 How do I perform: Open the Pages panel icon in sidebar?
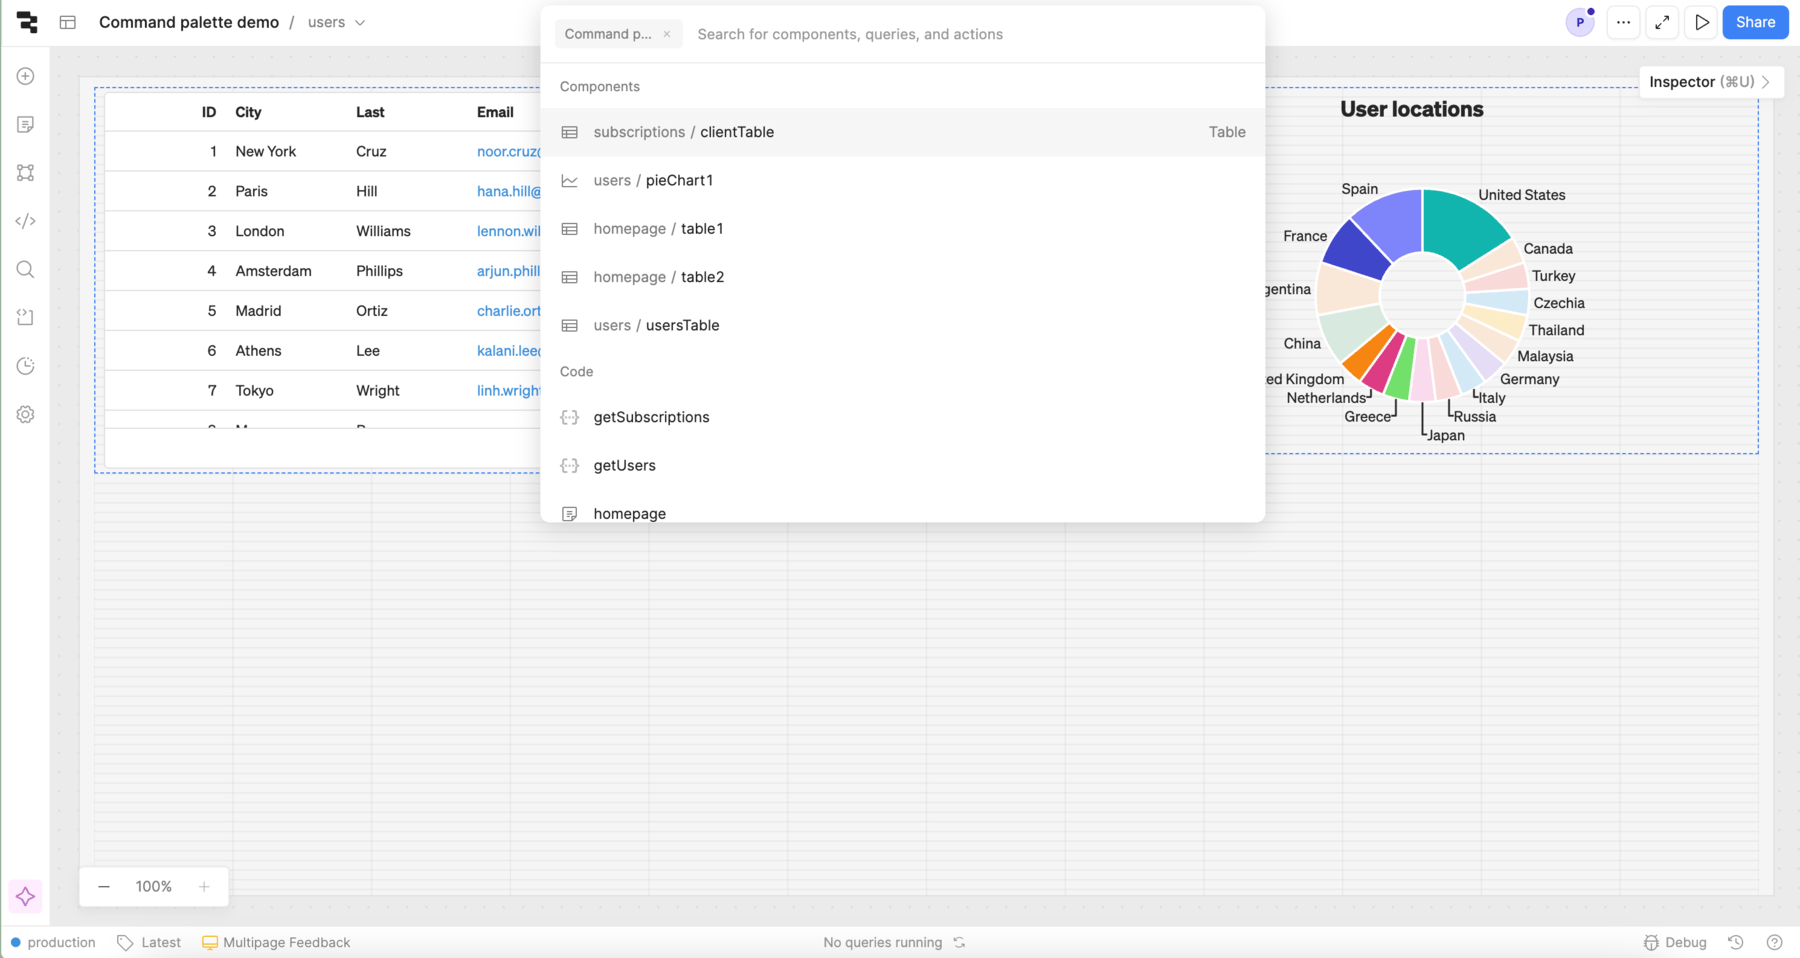(x=26, y=124)
